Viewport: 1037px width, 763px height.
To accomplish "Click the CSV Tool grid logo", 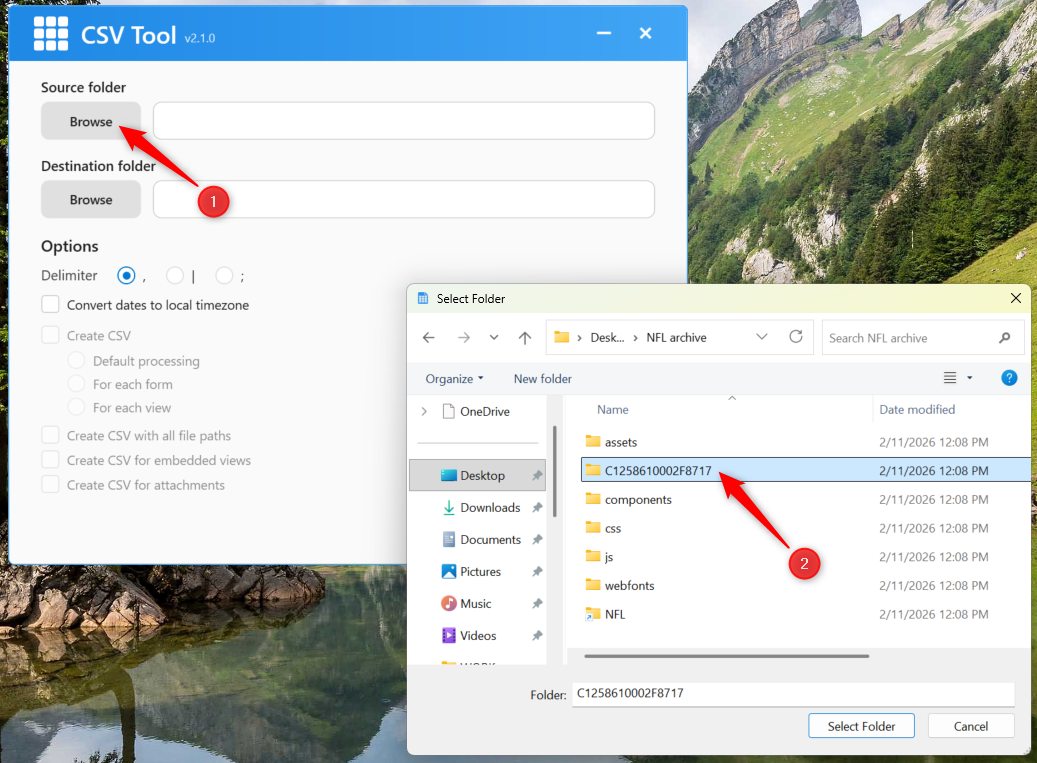I will tap(50, 34).
